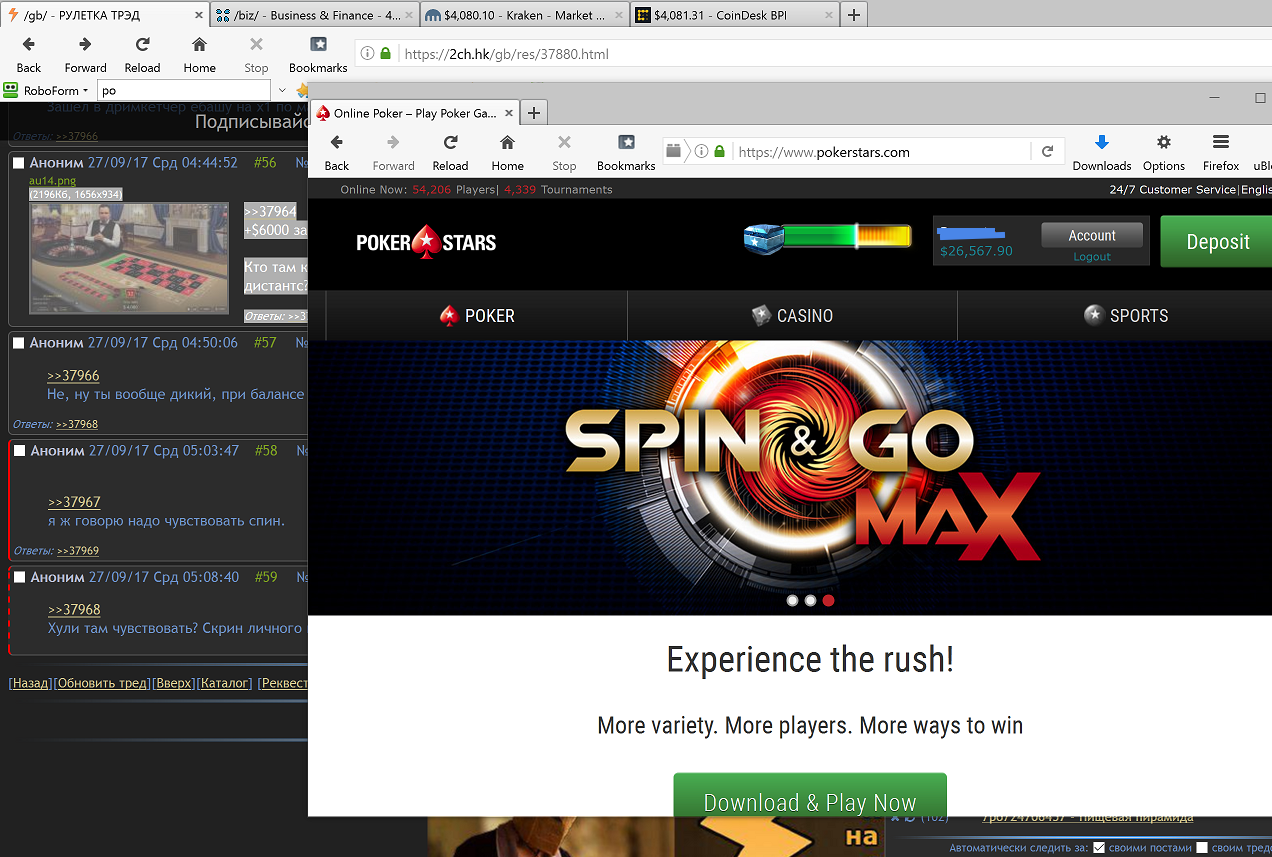Screen dimensions: 1272x857
Task: Open the Firefox hamburger menu
Action: click(x=1220, y=143)
